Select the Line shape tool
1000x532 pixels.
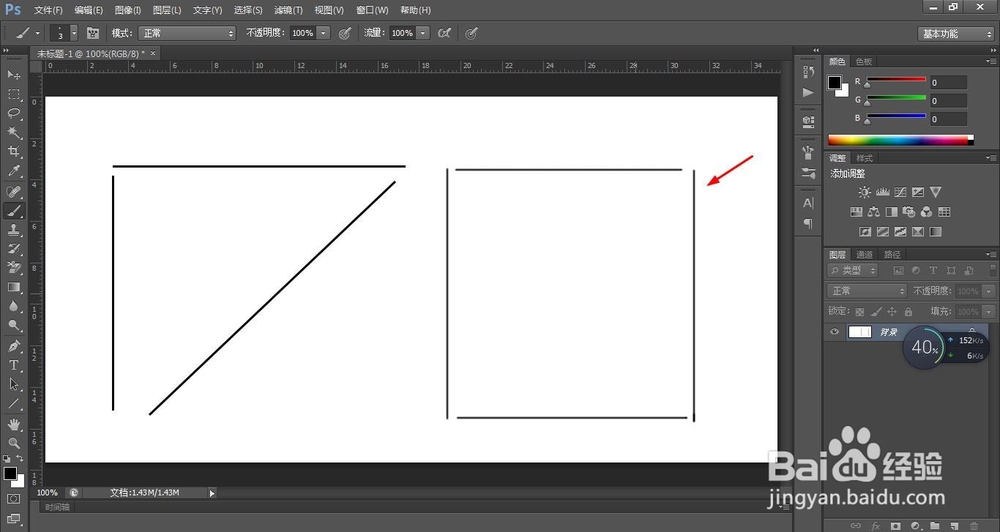coord(13,403)
